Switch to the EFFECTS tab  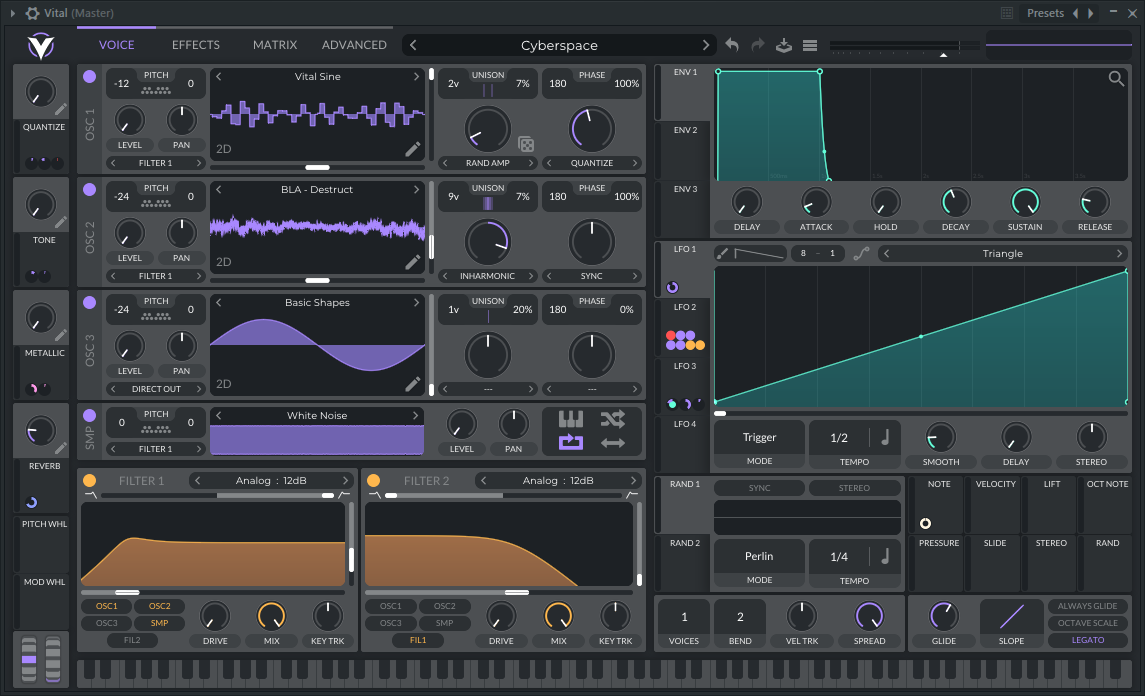click(x=196, y=45)
